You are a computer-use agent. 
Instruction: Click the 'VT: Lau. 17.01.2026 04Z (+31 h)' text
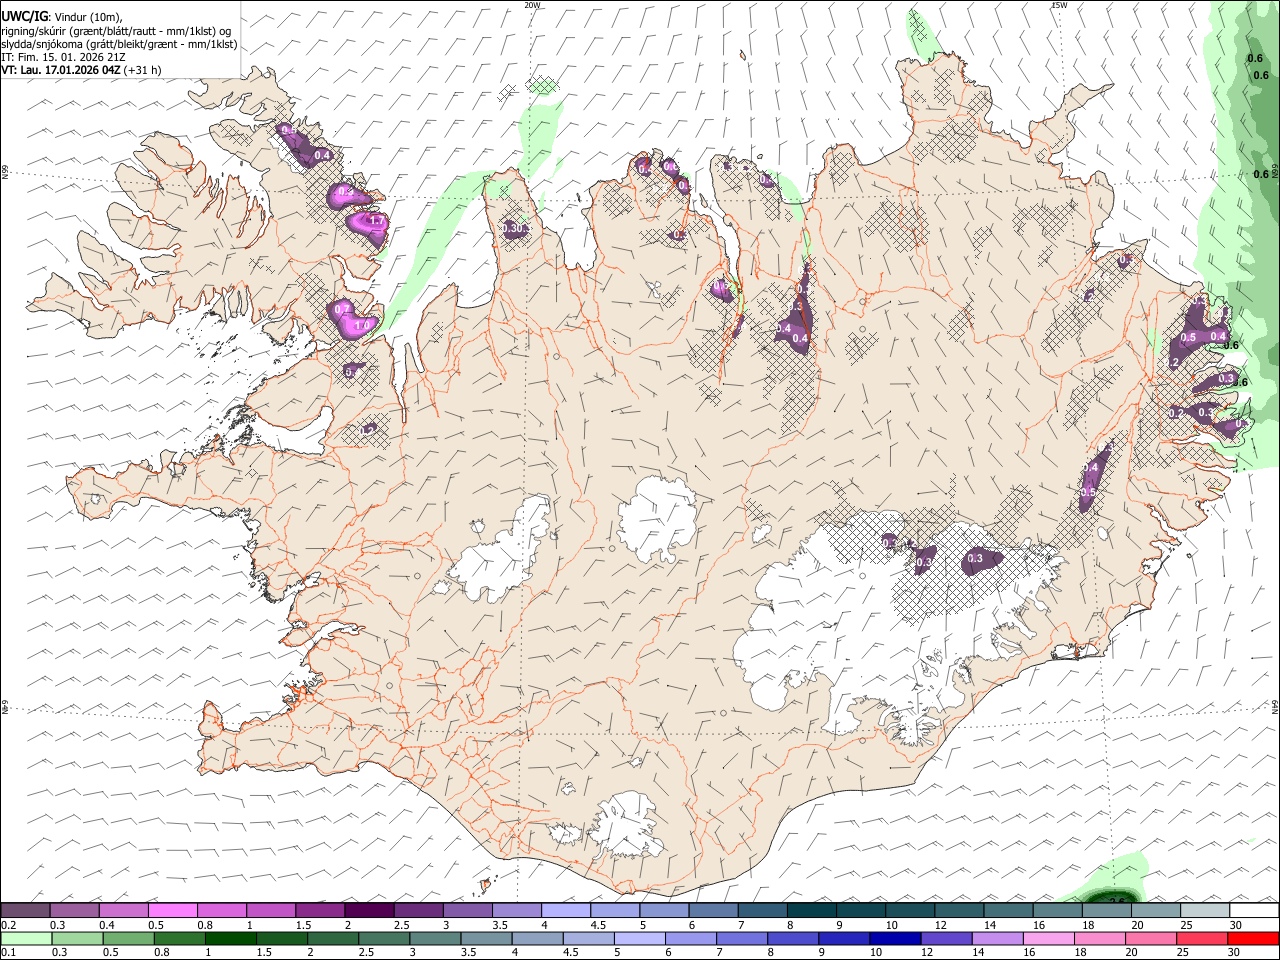[81, 70]
